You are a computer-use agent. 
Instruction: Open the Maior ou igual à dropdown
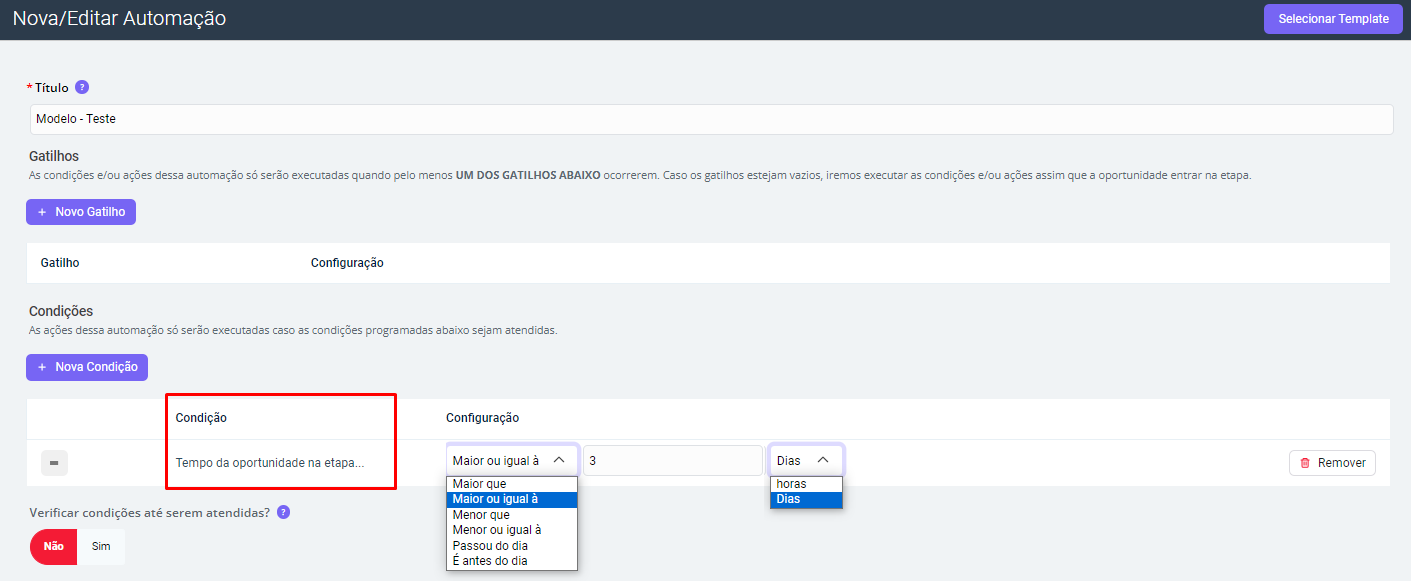coord(511,460)
